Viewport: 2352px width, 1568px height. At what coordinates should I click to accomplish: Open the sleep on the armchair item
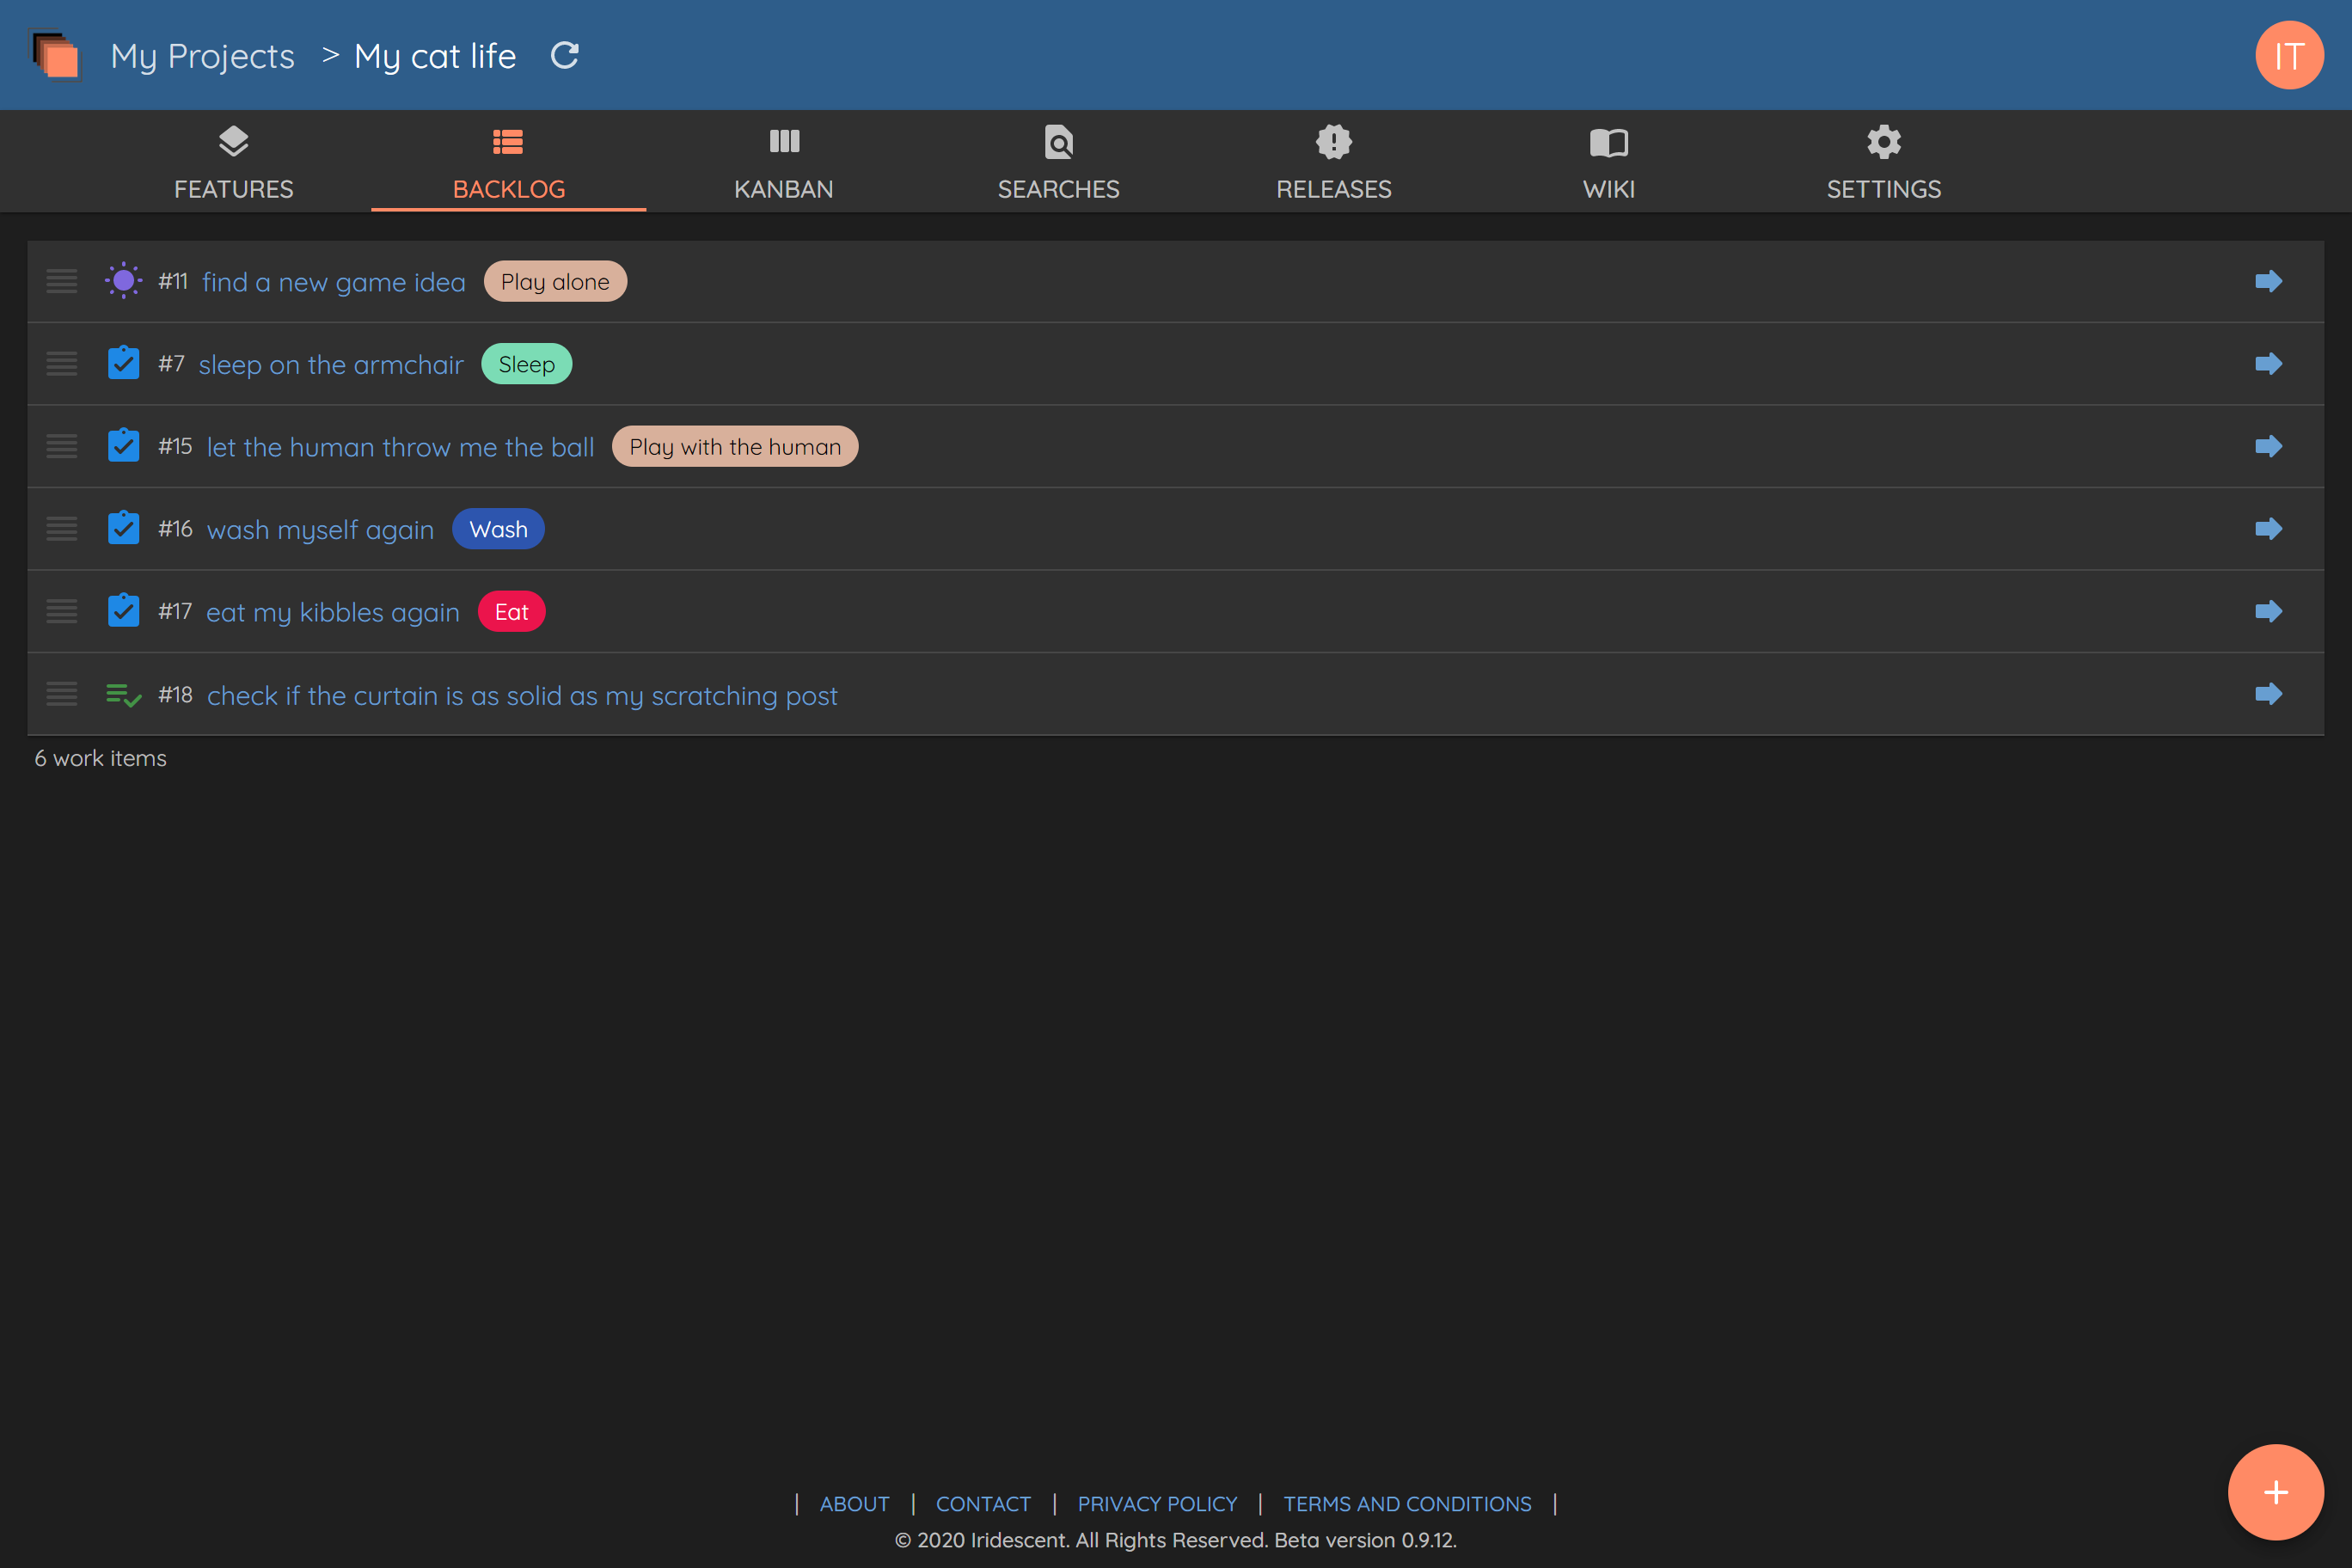331,365
